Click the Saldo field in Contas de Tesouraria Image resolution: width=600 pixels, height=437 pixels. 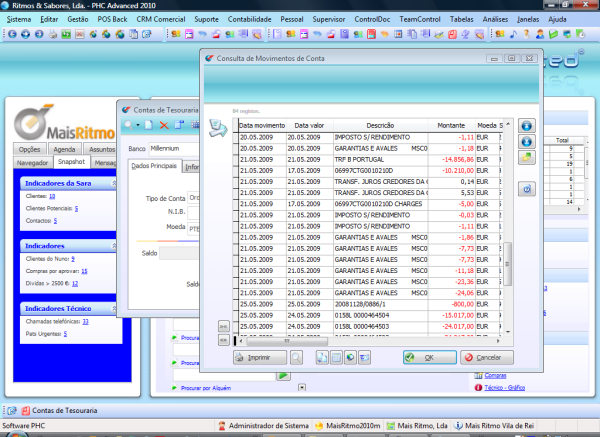(179, 253)
